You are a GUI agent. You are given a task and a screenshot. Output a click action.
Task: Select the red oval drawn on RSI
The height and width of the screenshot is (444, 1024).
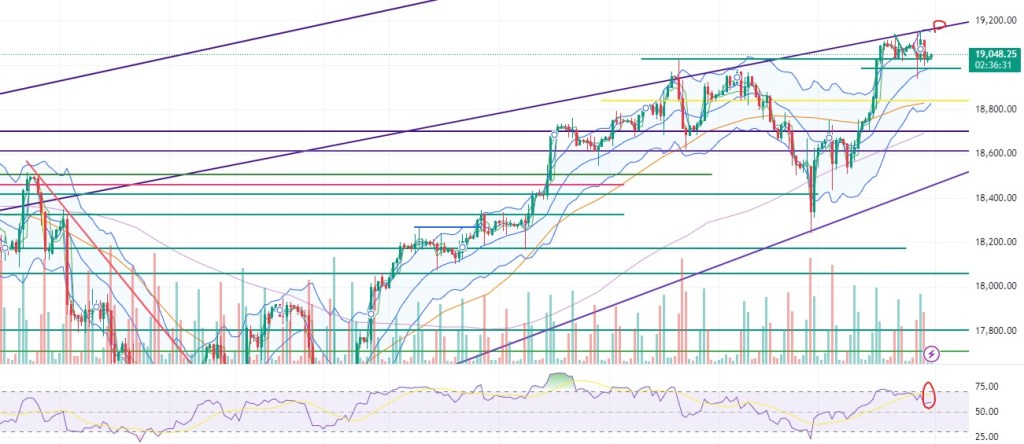928,394
